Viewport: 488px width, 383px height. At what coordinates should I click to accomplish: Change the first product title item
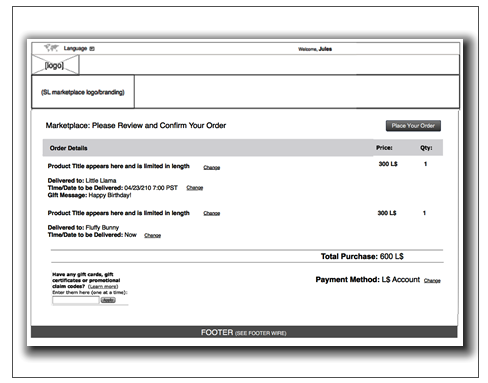pos(212,167)
